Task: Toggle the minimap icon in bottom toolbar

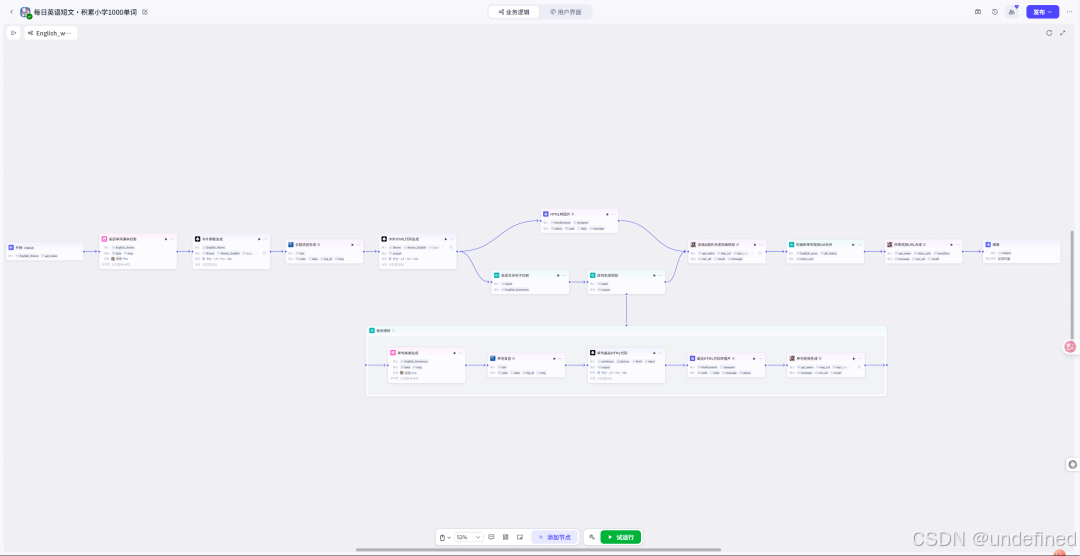Action: 520,537
